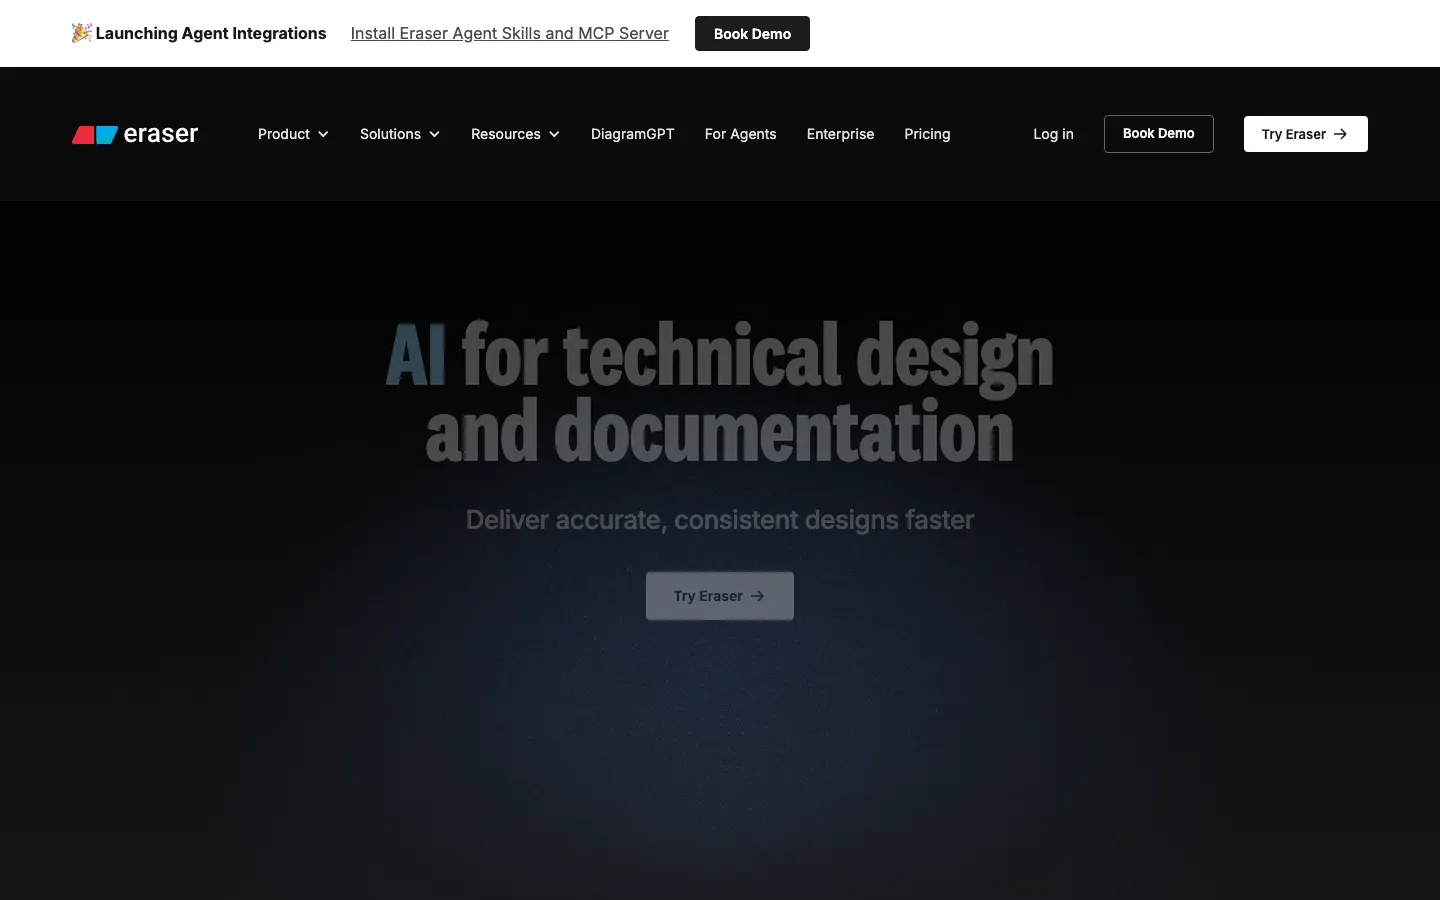The width and height of the screenshot is (1440, 900).
Task: Click the Launching Agent Integrations announcement text
Action: tap(210, 33)
